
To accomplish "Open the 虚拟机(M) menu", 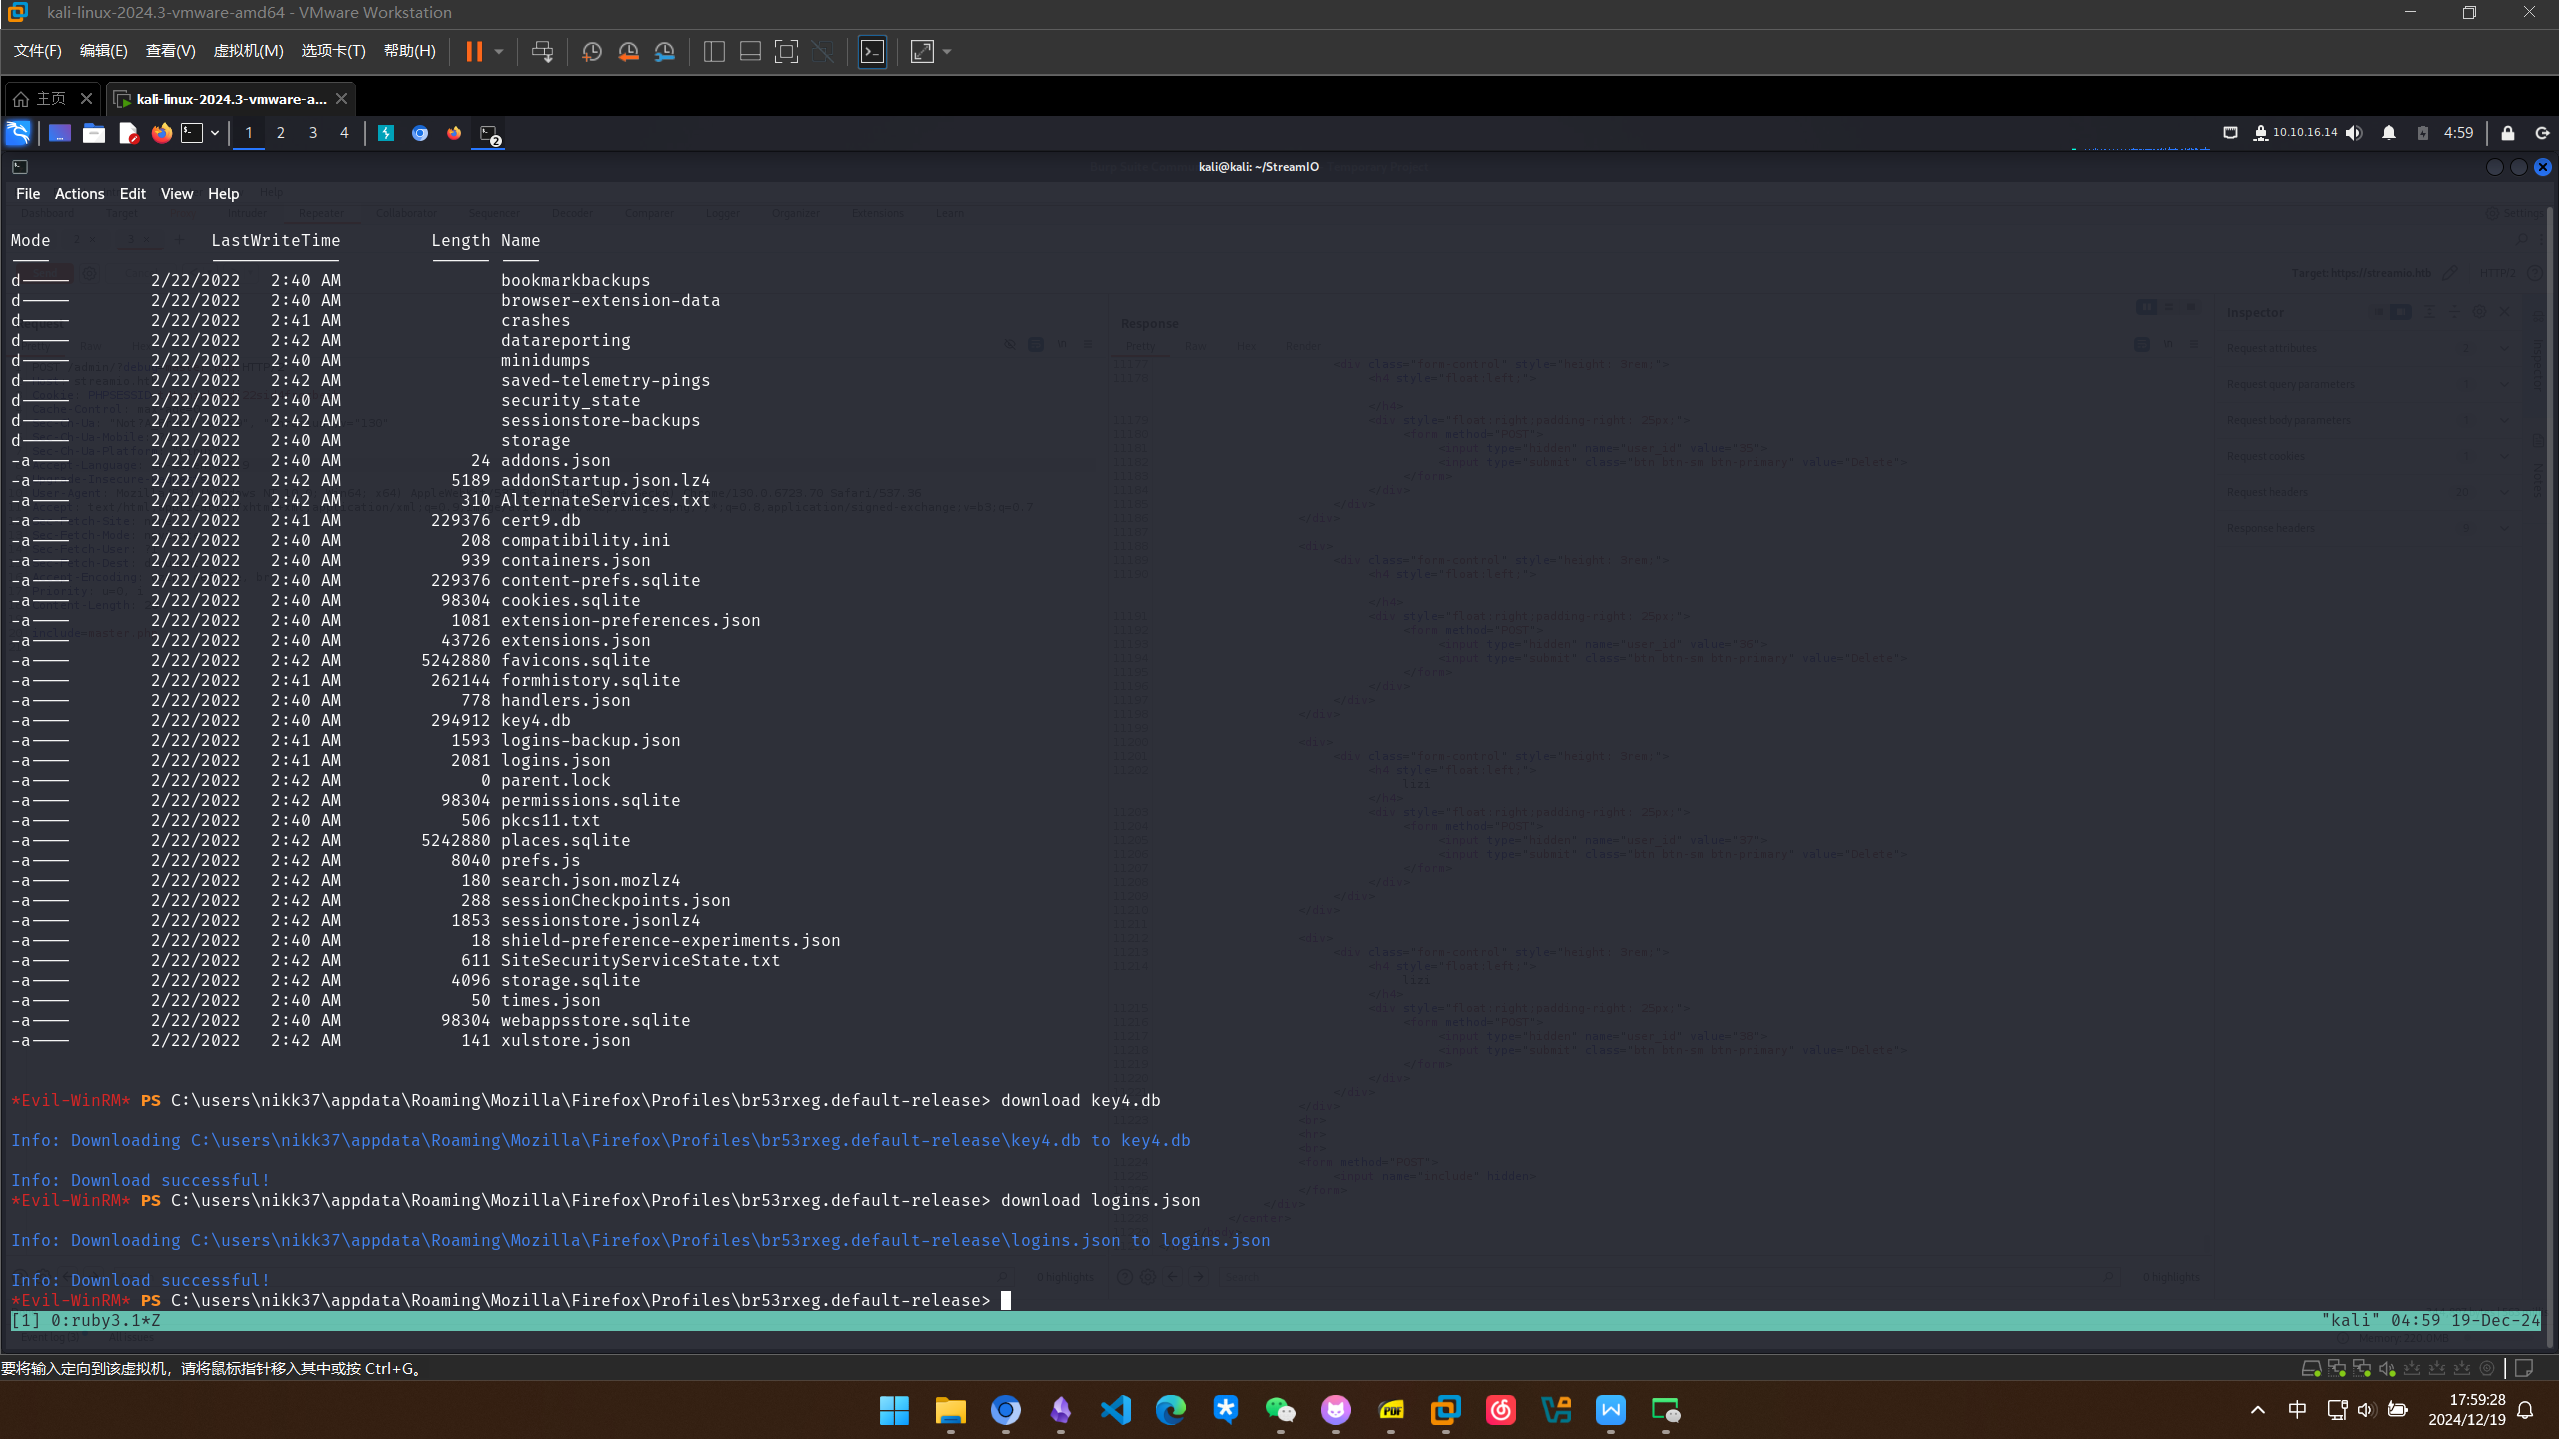I will pyautogui.click(x=248, y=51).
